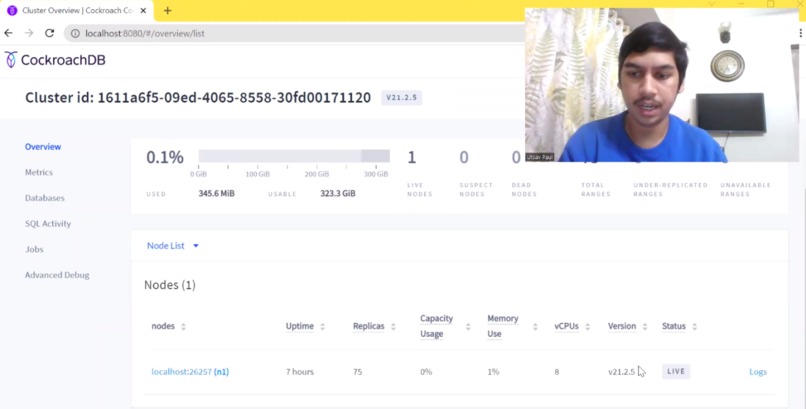This screenshot has width=806, height=409.
Task: Select the Cluster Overview browser tab
Action: [x=77, y=10]
